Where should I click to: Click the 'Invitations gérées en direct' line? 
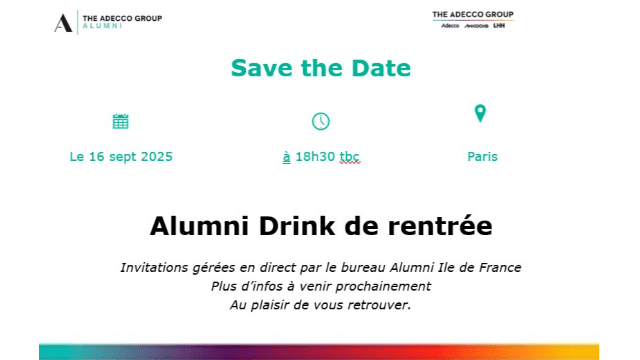[320, 268]
